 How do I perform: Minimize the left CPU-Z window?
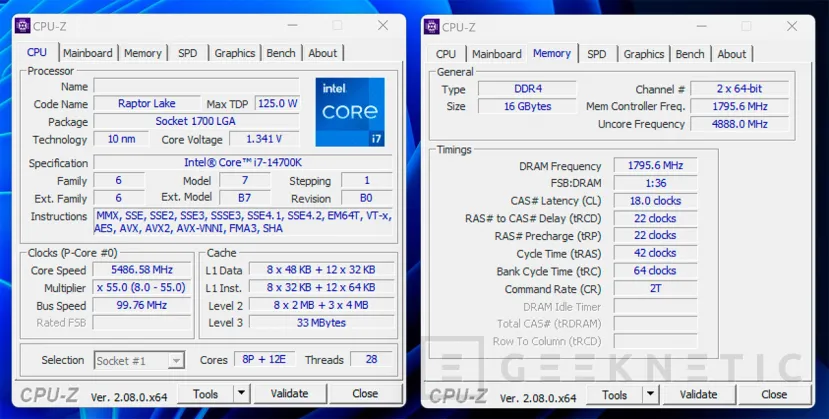click(292, 25)
